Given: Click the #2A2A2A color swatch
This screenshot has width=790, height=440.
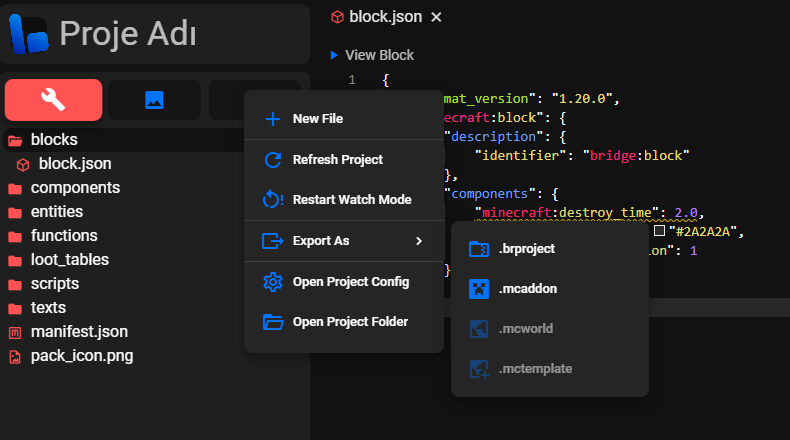Looking at the screenshot, I should [x=659, y=231].
